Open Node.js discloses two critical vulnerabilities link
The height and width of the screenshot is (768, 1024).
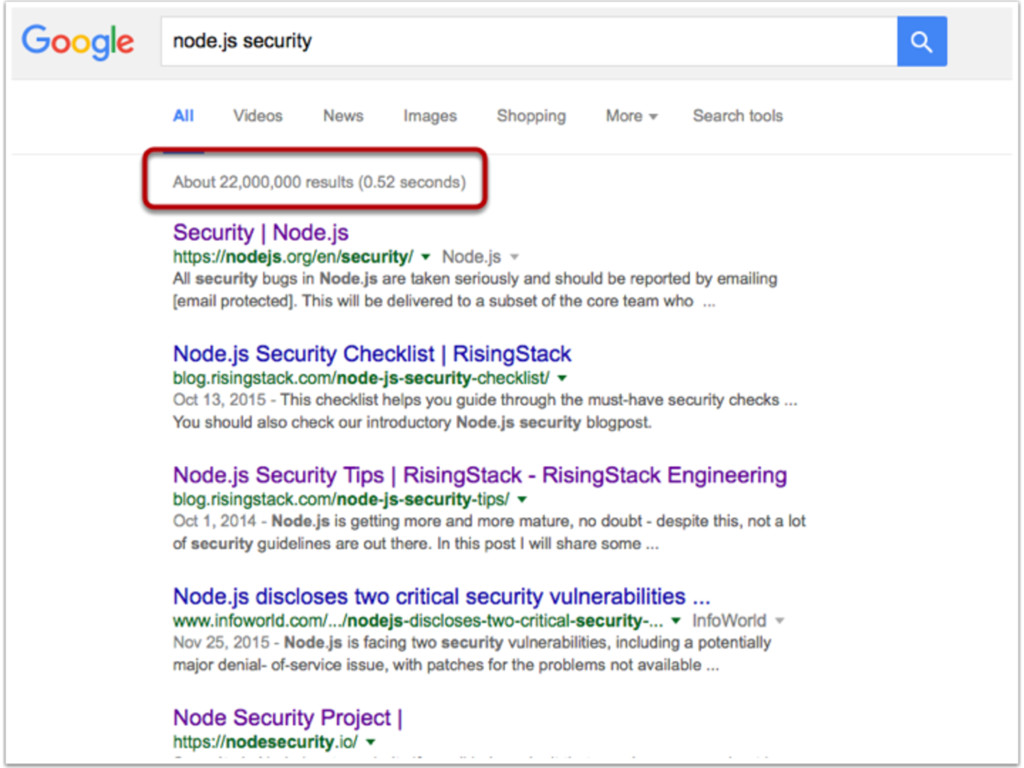click(x=441, y=597)
